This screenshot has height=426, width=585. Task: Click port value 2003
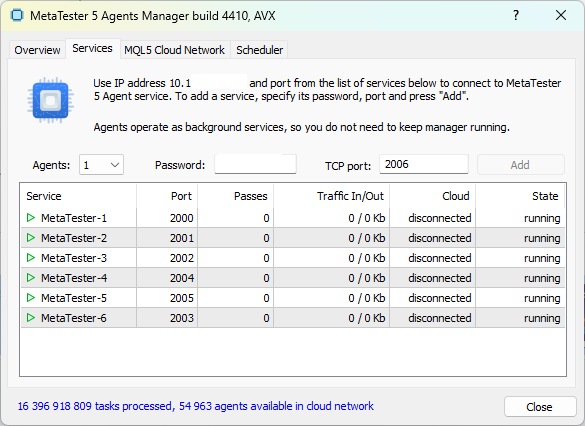pyautogui.click(x=182, y=318)
